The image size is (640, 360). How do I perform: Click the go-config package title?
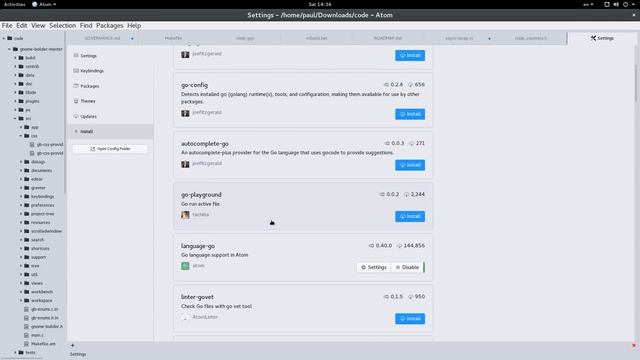pos(194,85)
